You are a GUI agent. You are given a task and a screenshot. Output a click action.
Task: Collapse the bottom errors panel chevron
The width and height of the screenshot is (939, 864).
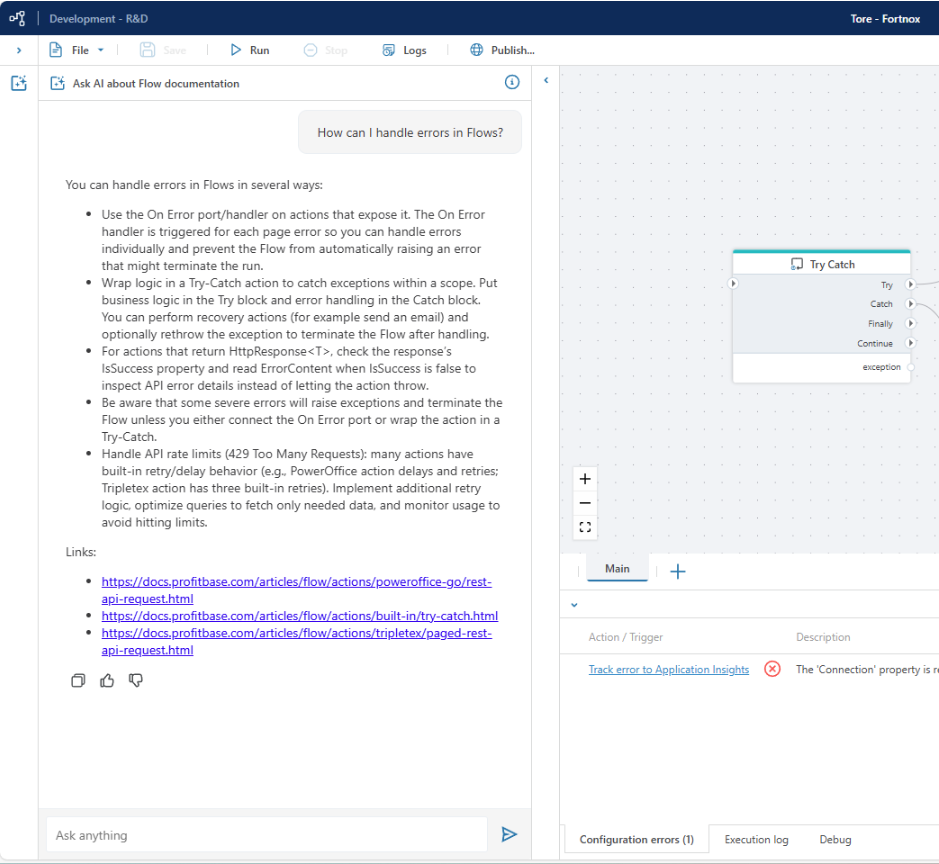[574, 605]
